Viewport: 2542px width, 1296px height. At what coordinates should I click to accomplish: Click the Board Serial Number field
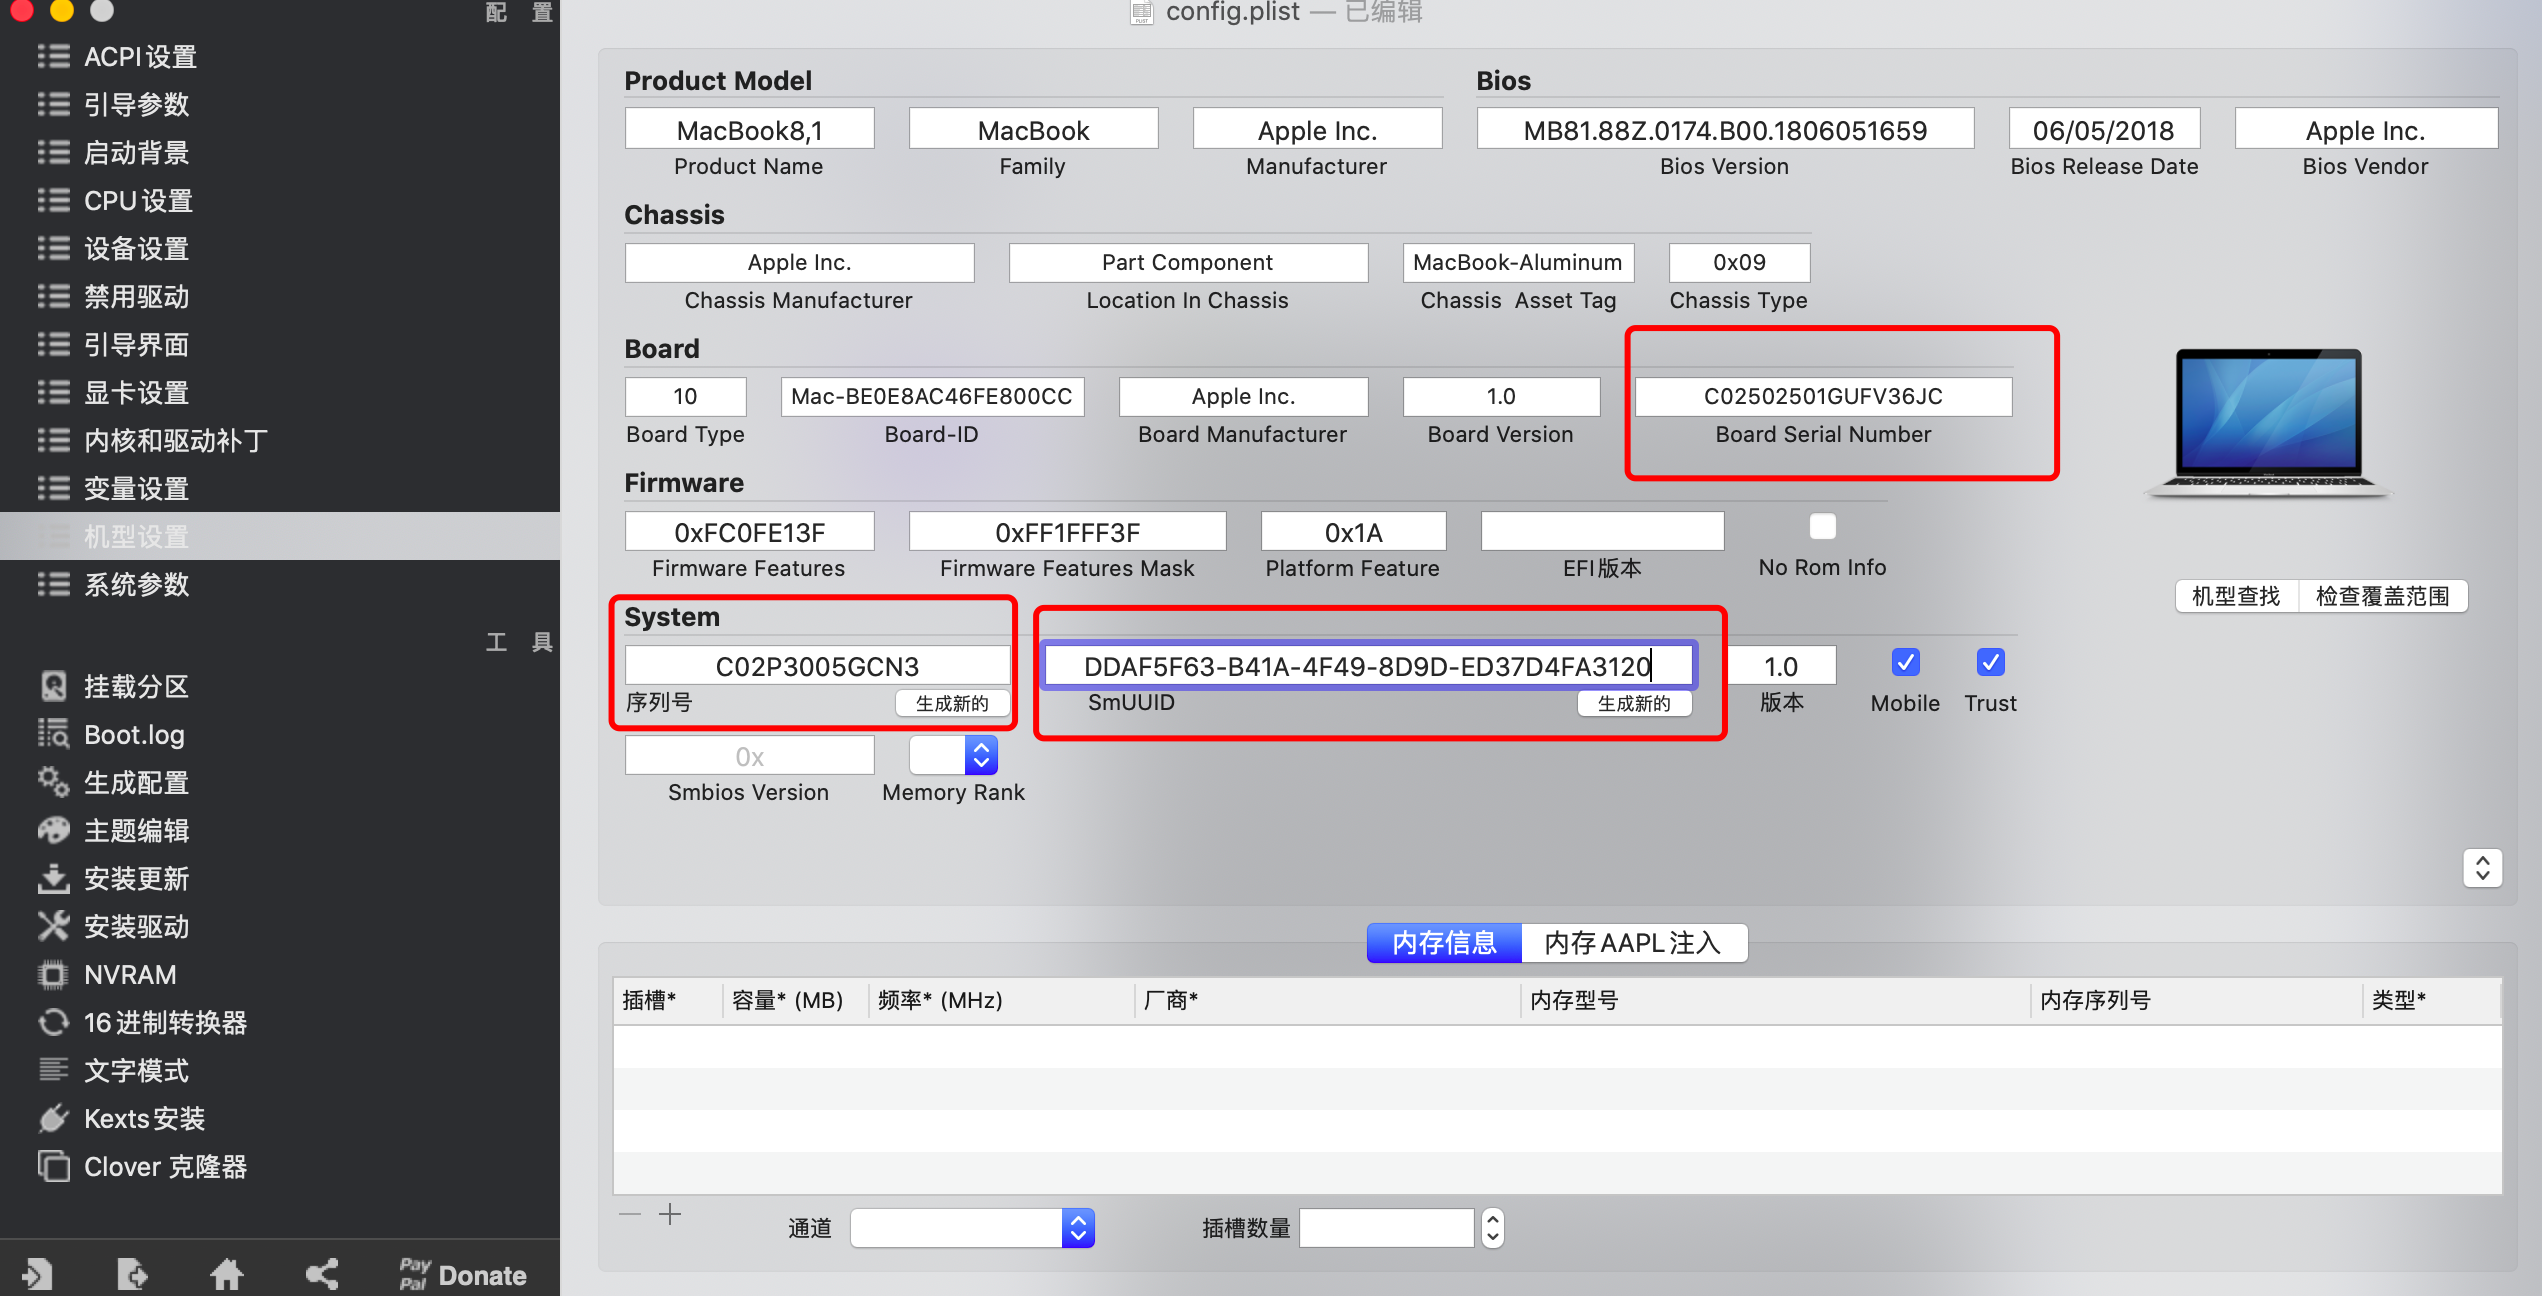tap(1823, 397)
